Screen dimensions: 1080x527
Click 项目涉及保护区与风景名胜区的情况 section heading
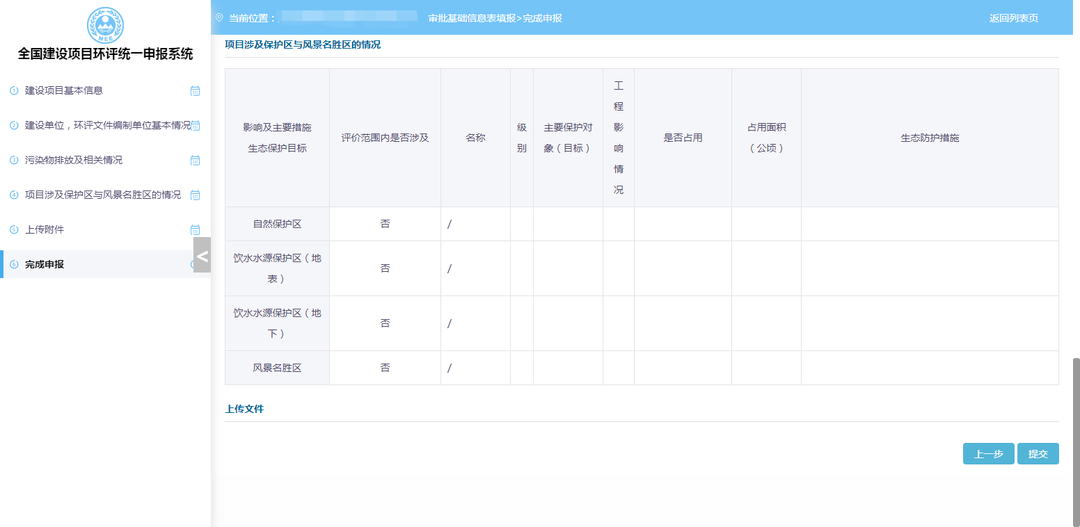coord(302,45)
